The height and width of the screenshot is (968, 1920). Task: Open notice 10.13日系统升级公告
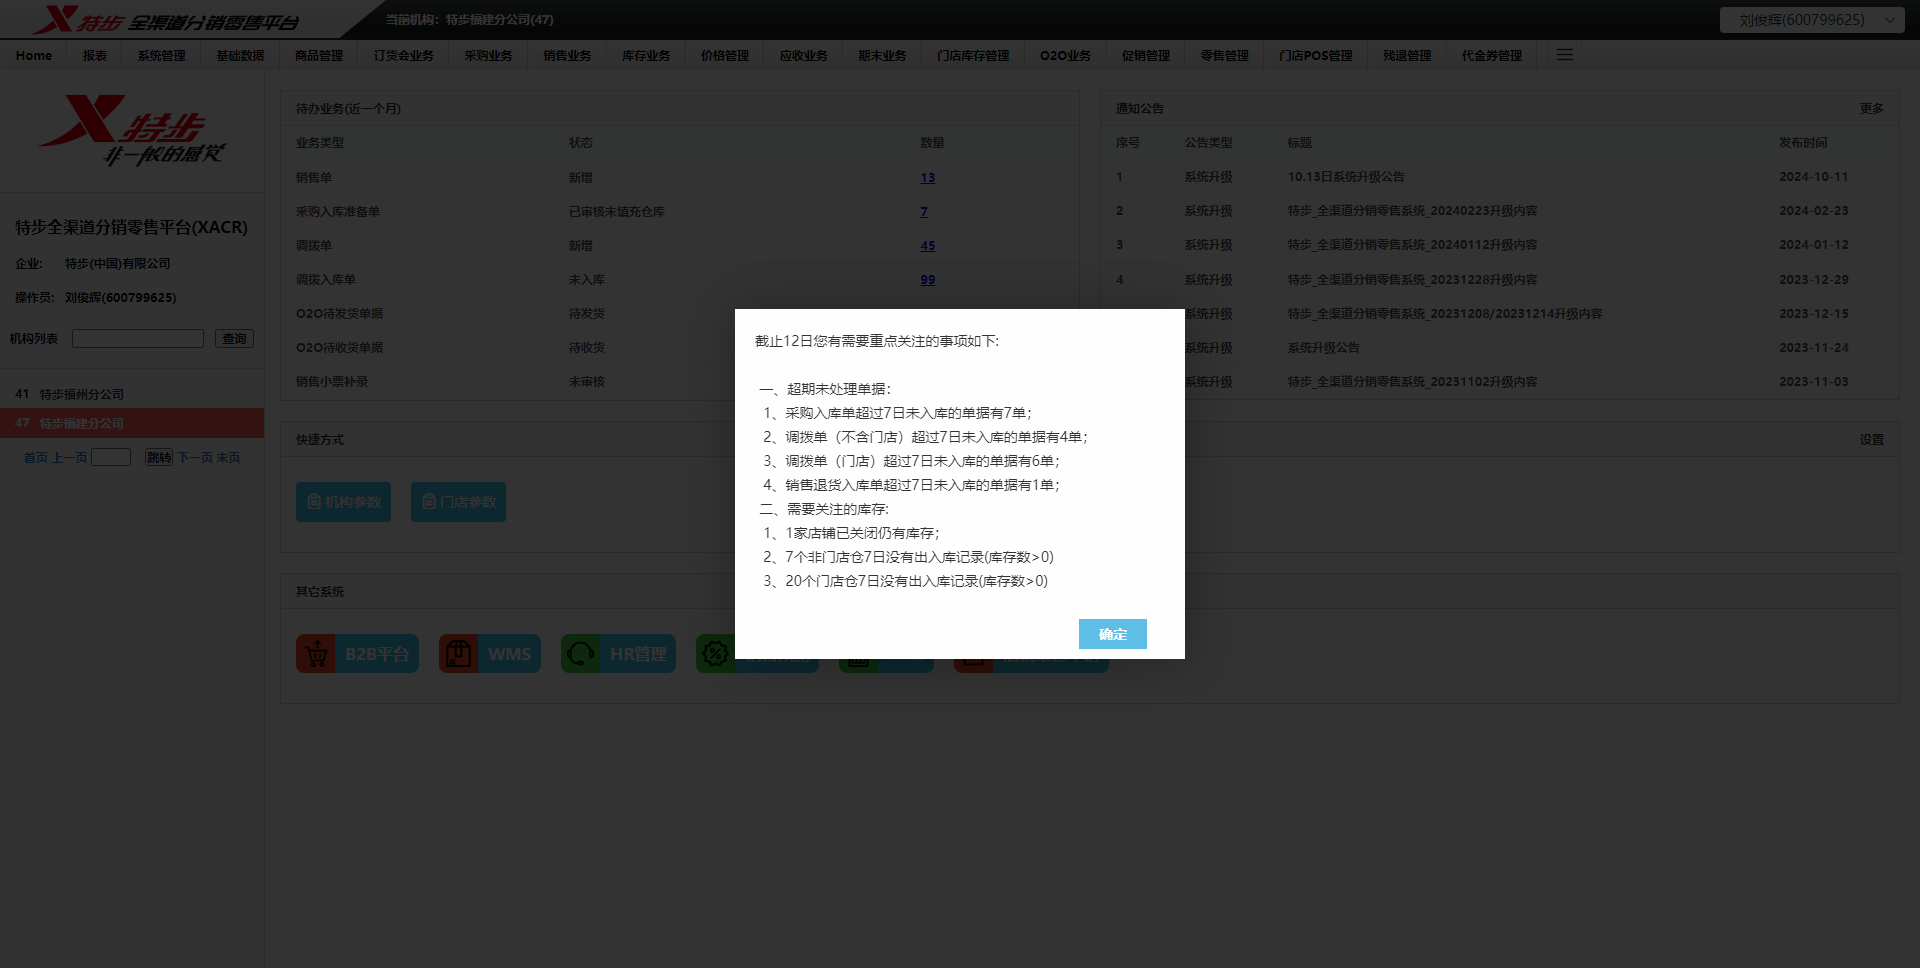click(1346, 177)
